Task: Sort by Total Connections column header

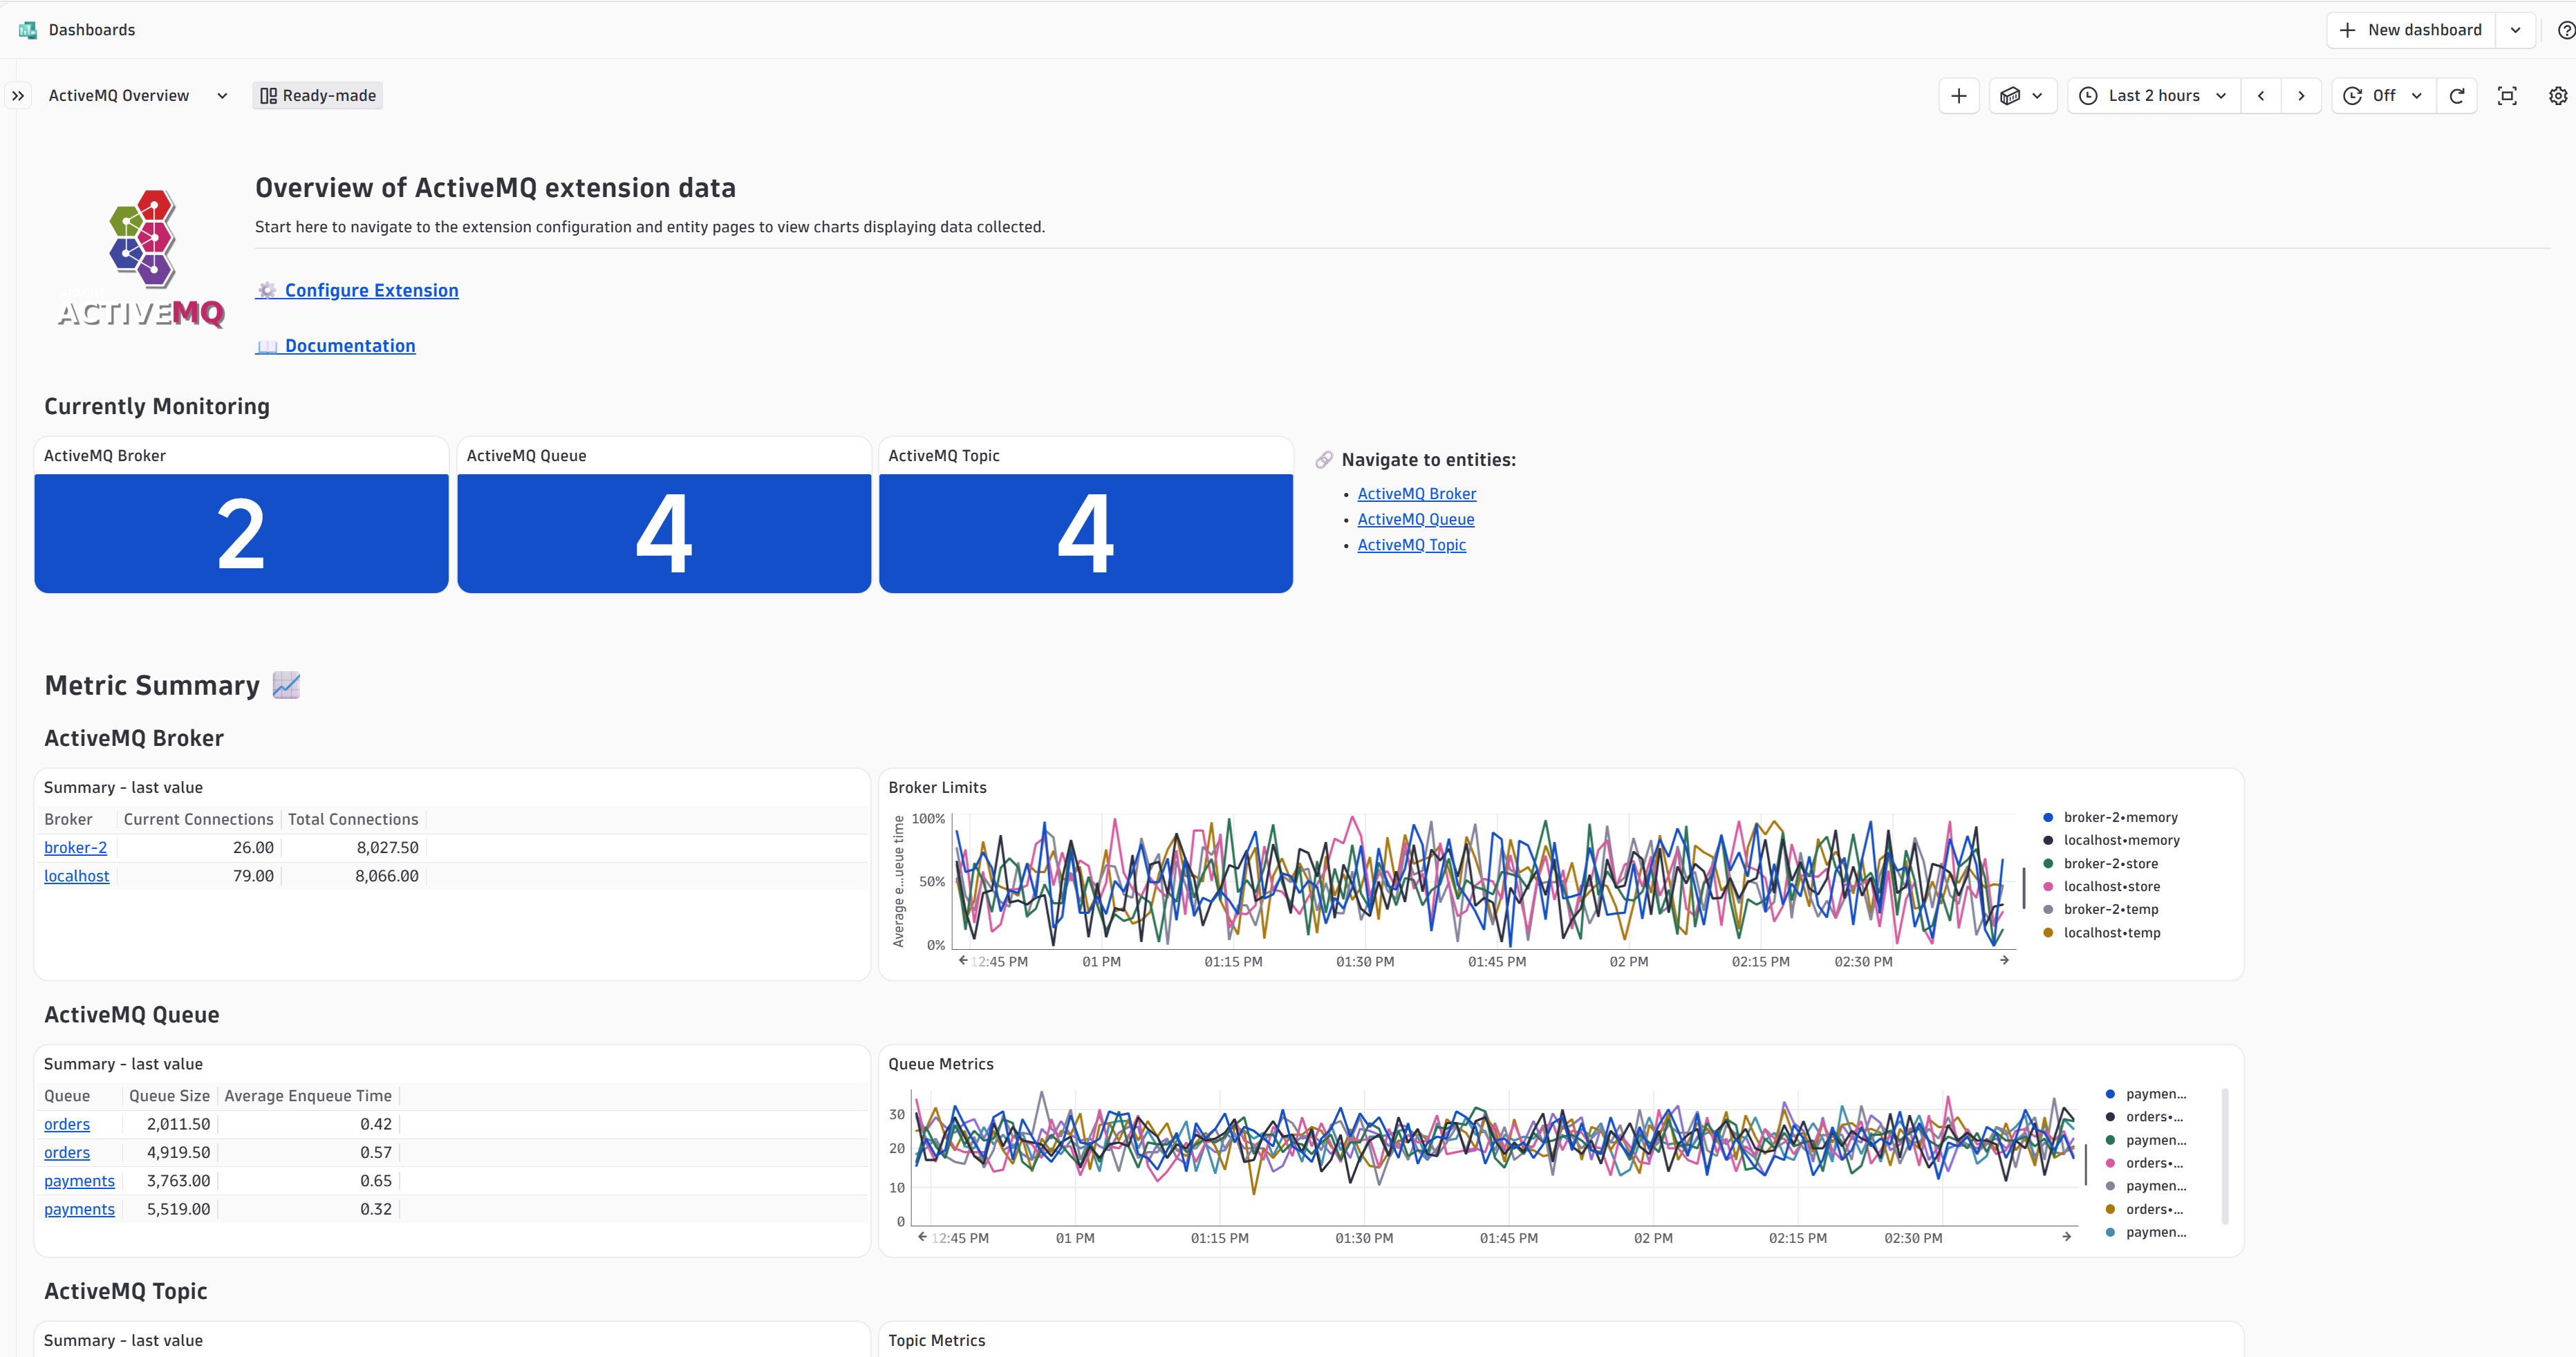Action: 353,820
